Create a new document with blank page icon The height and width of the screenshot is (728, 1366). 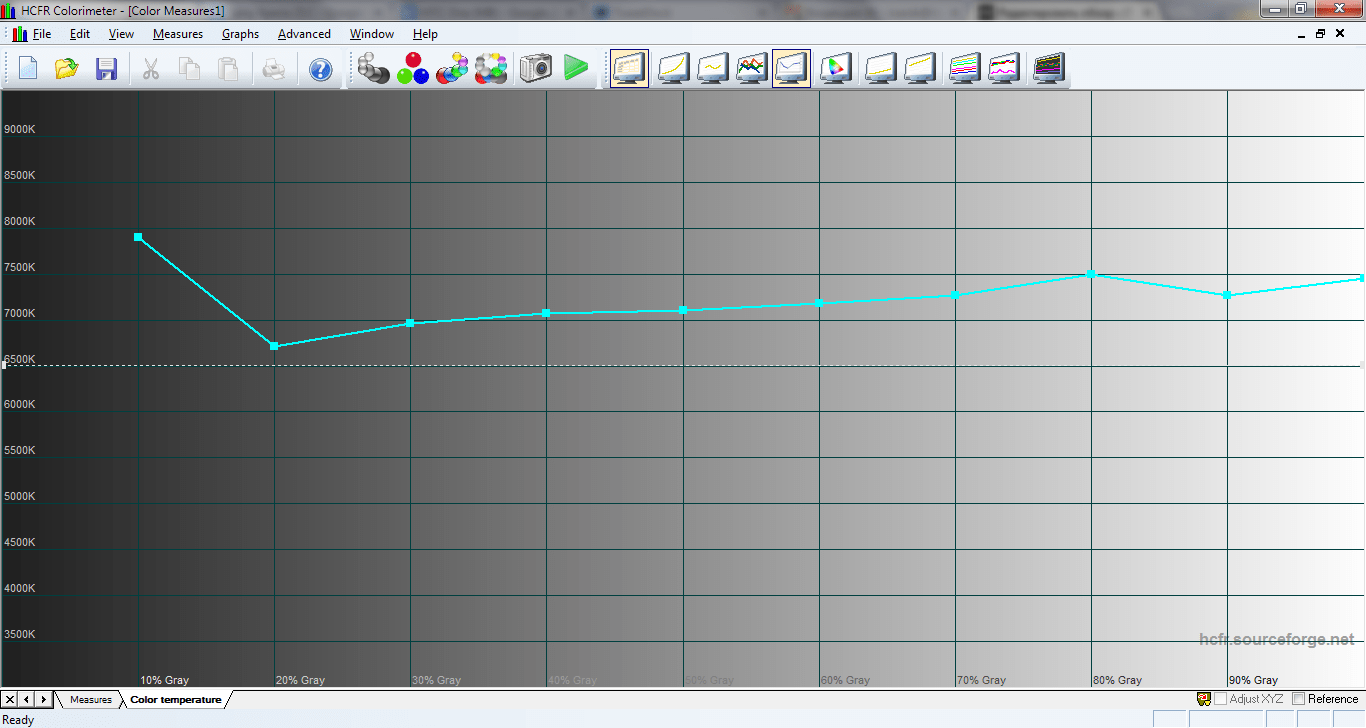tap(28, 69)
